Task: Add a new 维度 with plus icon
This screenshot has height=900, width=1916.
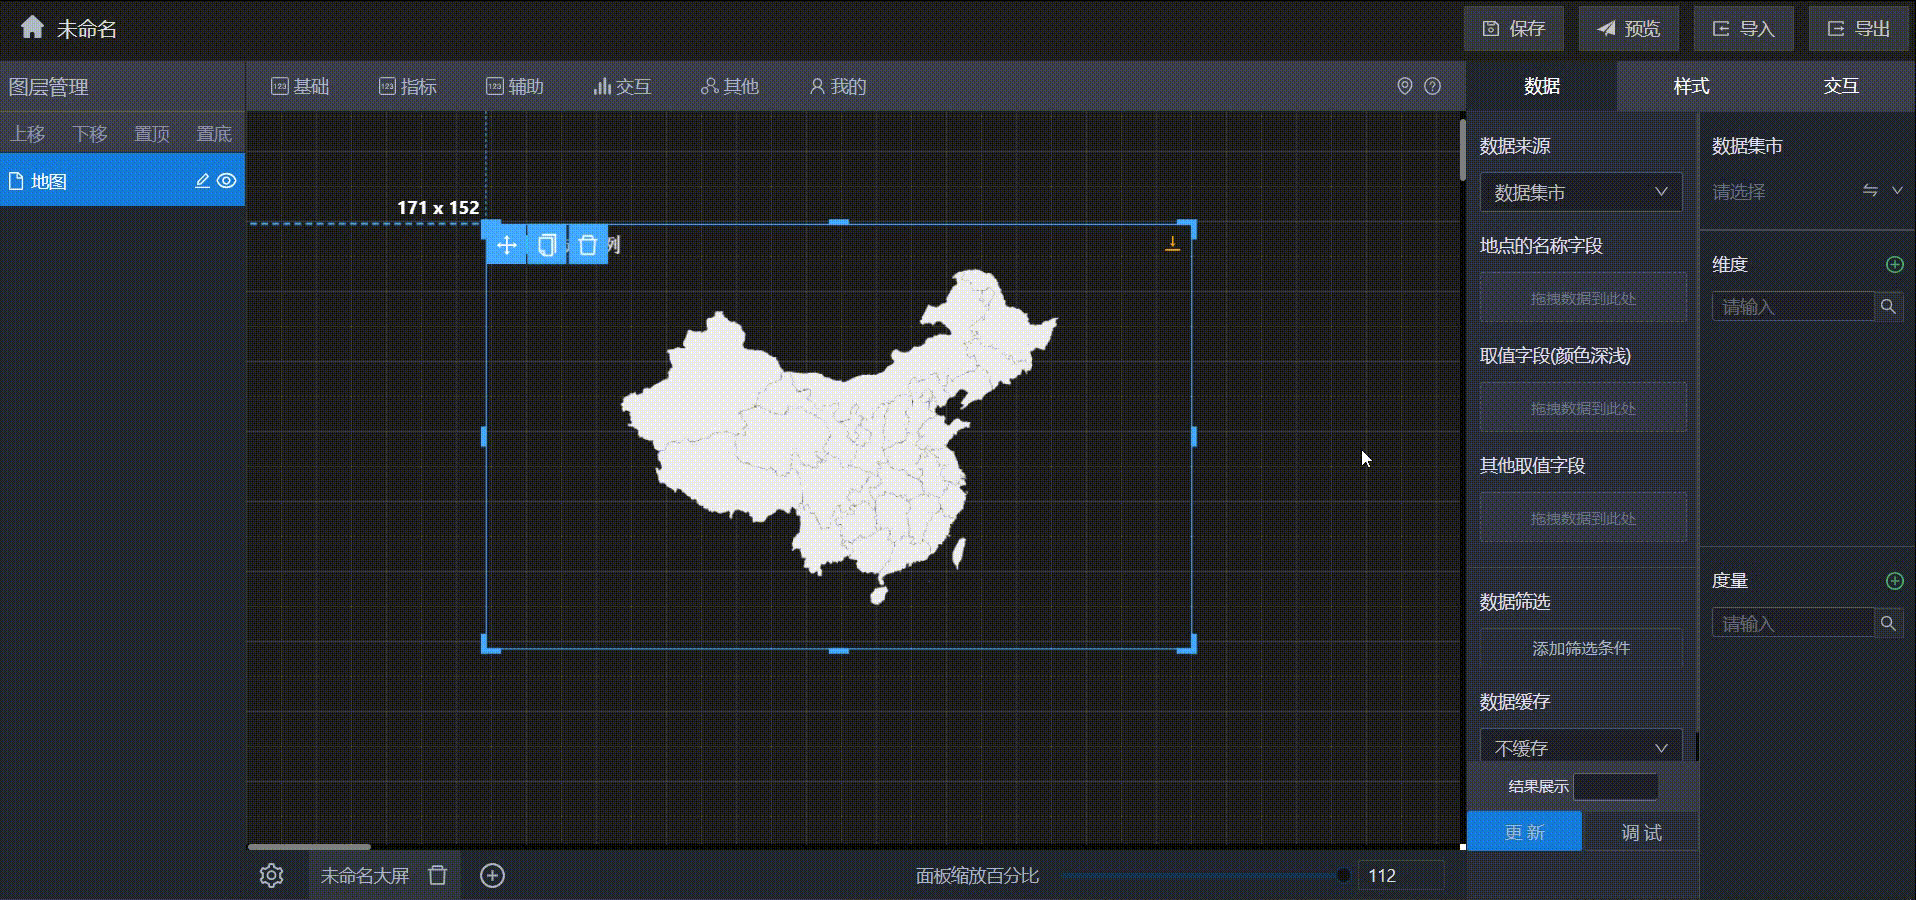Action: tap(1894, 264)
